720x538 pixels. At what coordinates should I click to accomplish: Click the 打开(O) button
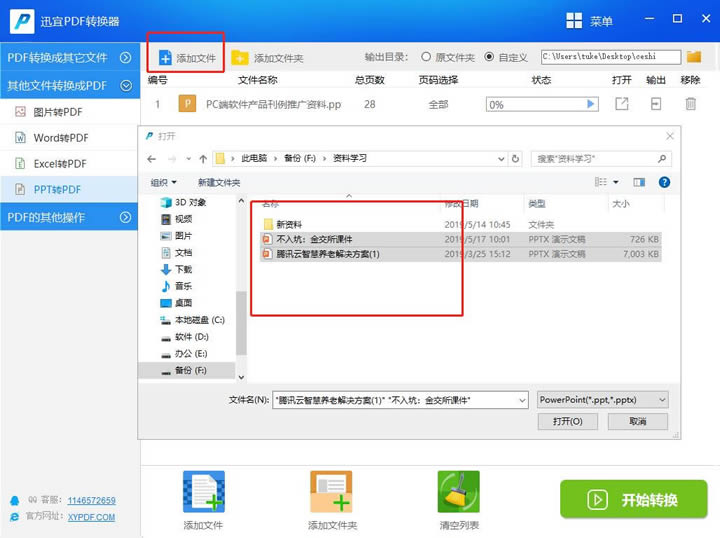tap(568, 421)
